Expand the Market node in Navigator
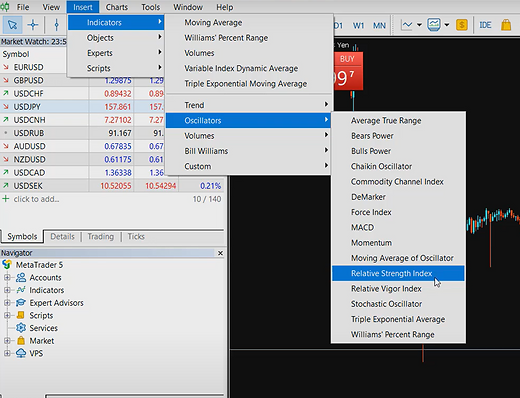Viewport: 520px width, 398px height. pos(7,341)
